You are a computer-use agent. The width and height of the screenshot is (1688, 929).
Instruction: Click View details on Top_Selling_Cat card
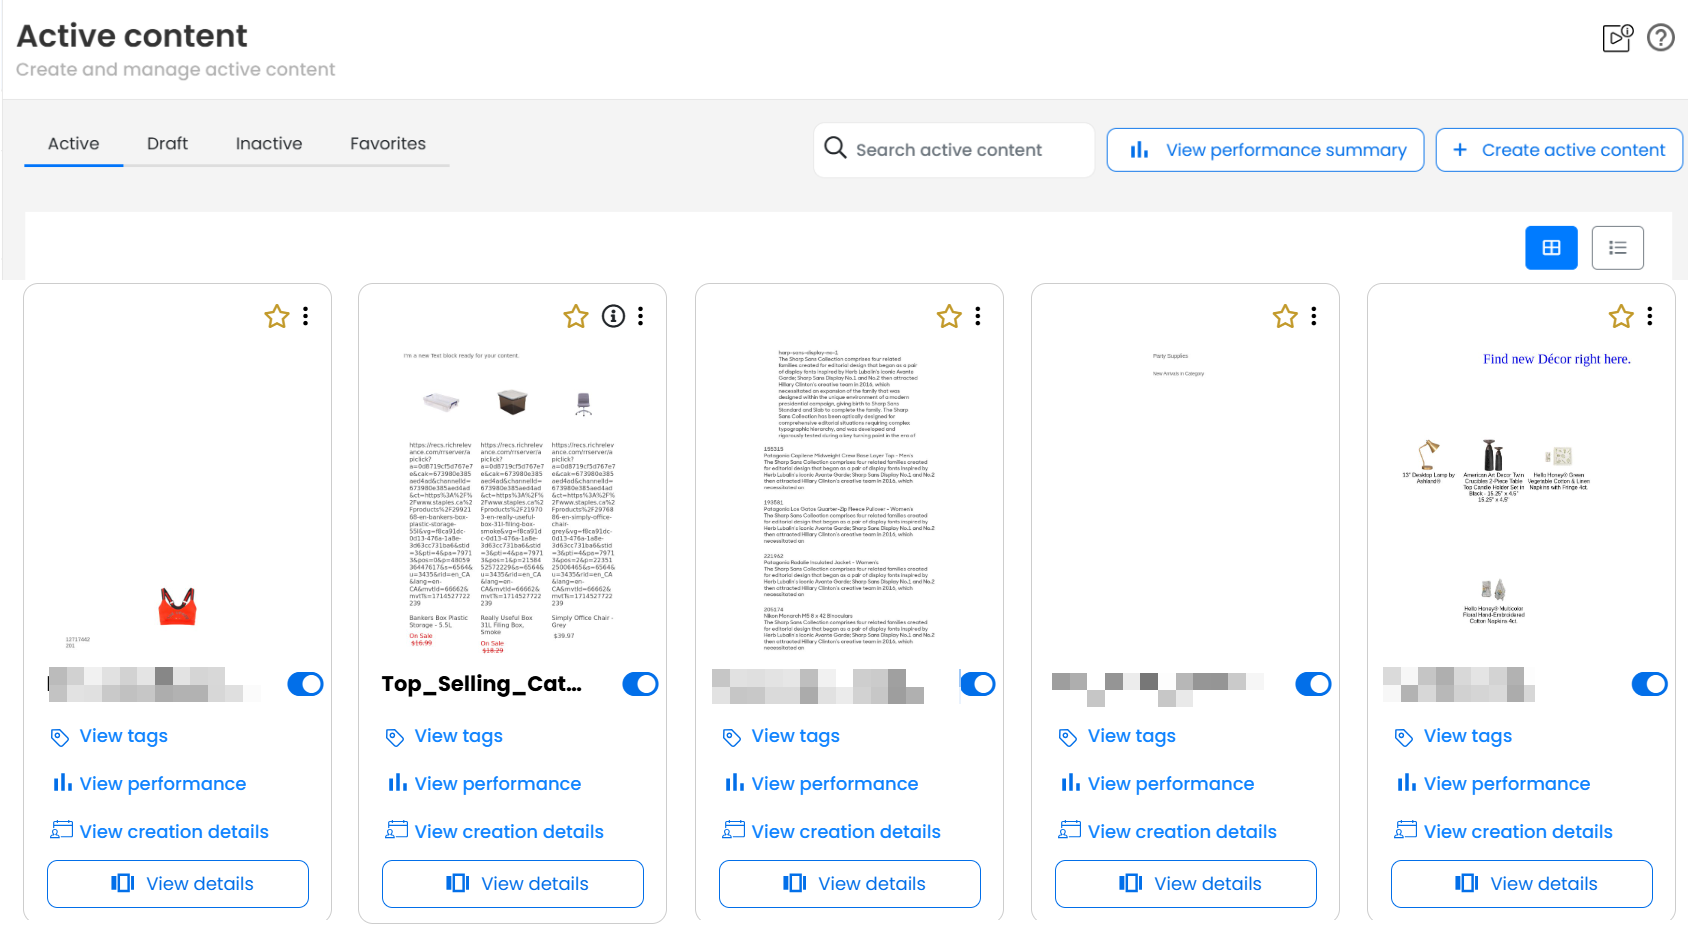click(513, 884)
